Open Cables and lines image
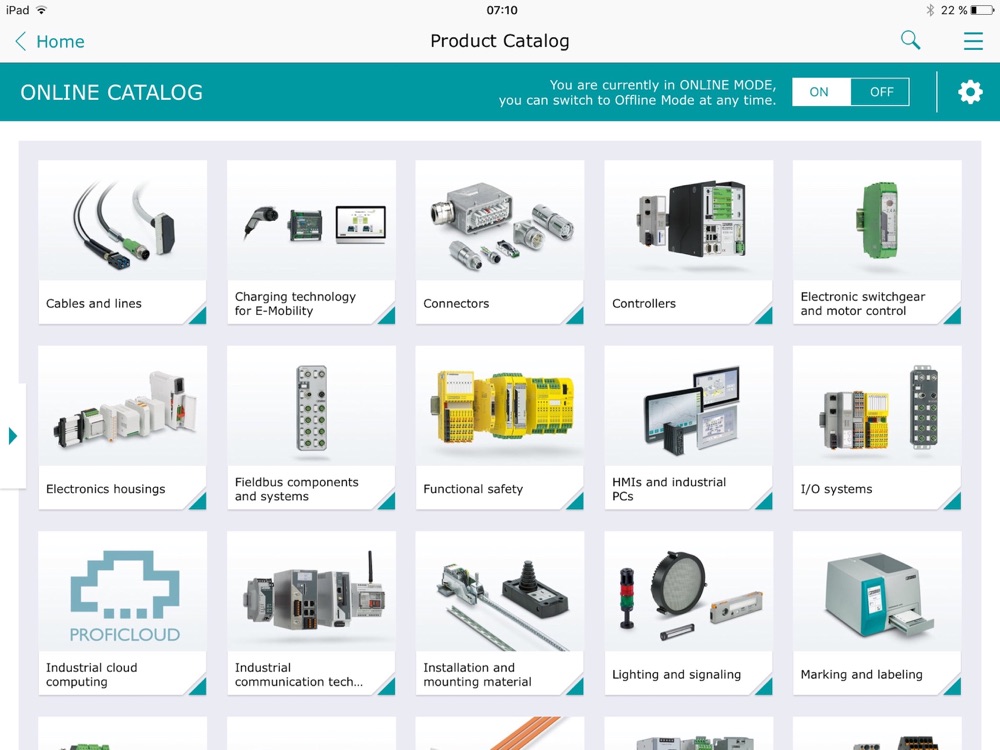This screenshot has width=1000, height=750. (x=122, y=220)
